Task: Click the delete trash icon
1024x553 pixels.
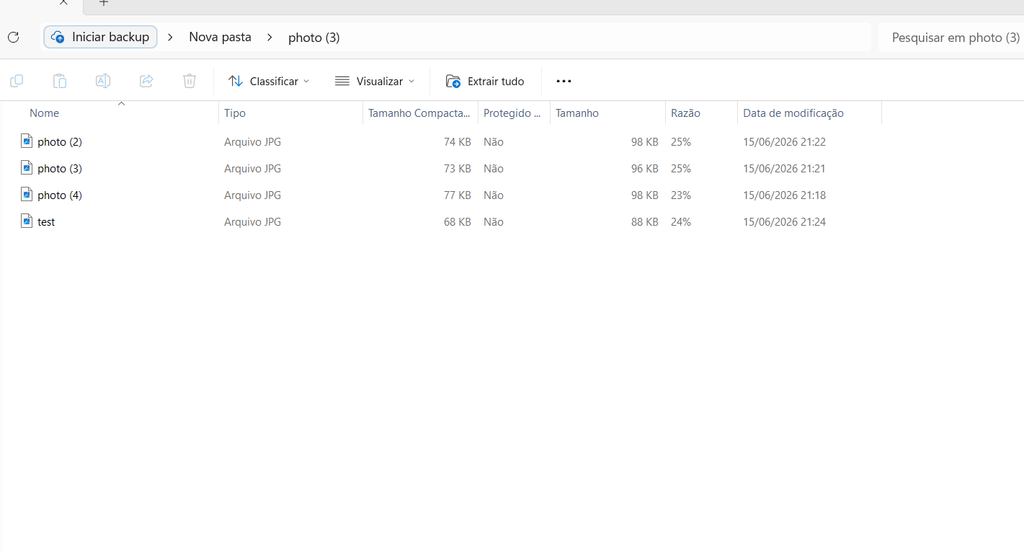Action: (x=189, y=81)
